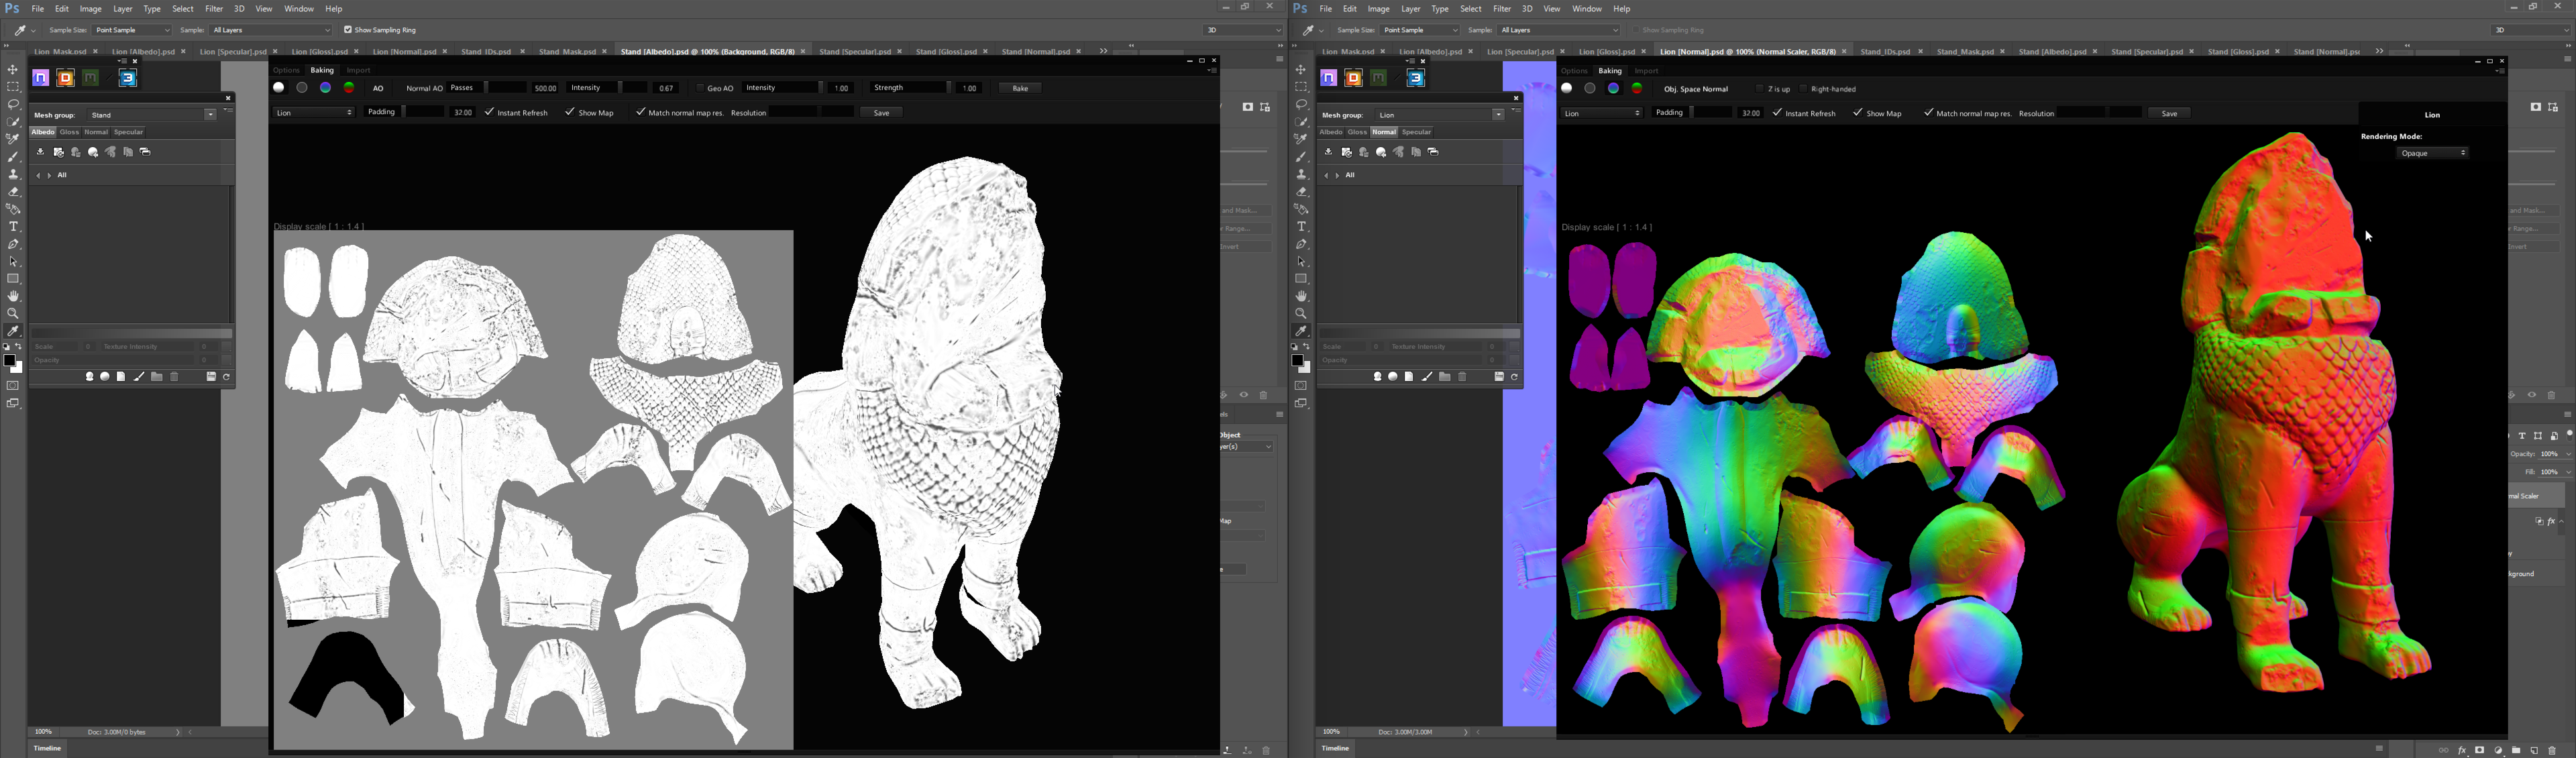
Task: Select the Zoom tool in the right toolbar
Action: 1301,314
